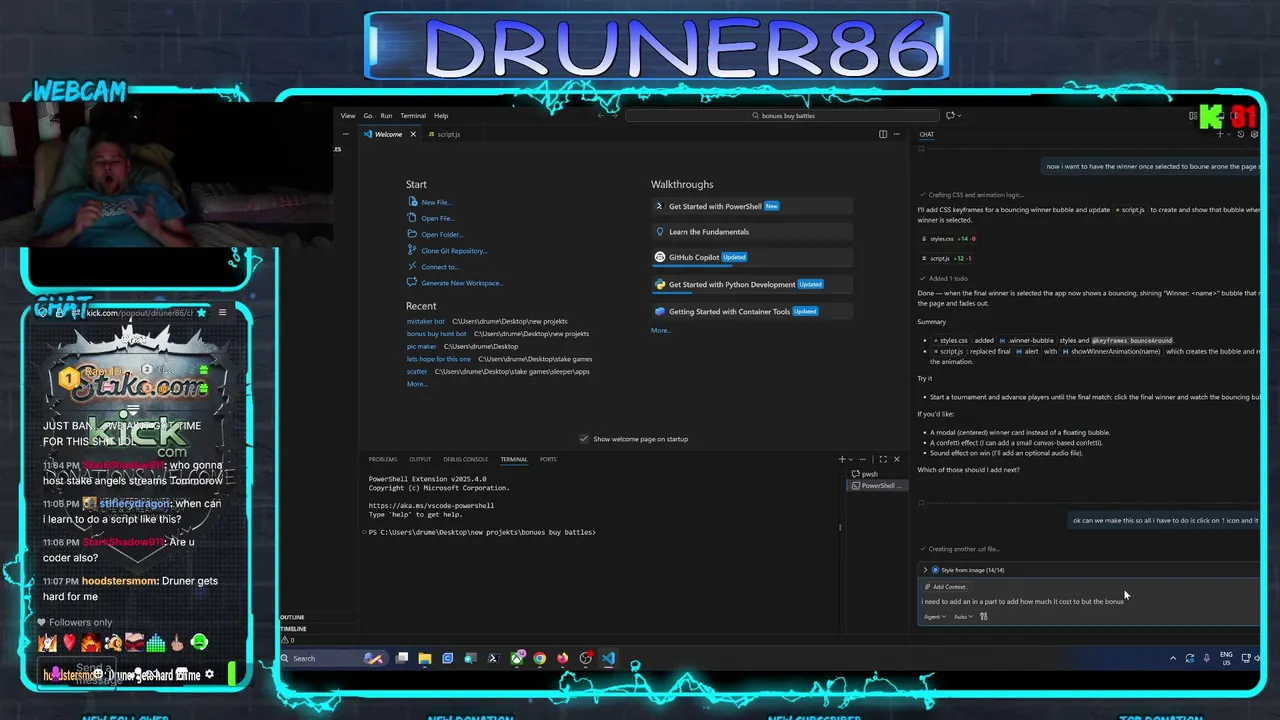This screenshot has height=720, width=1280.
Task: Open recent project mistaker bot
Action: [x=425, y=321]
